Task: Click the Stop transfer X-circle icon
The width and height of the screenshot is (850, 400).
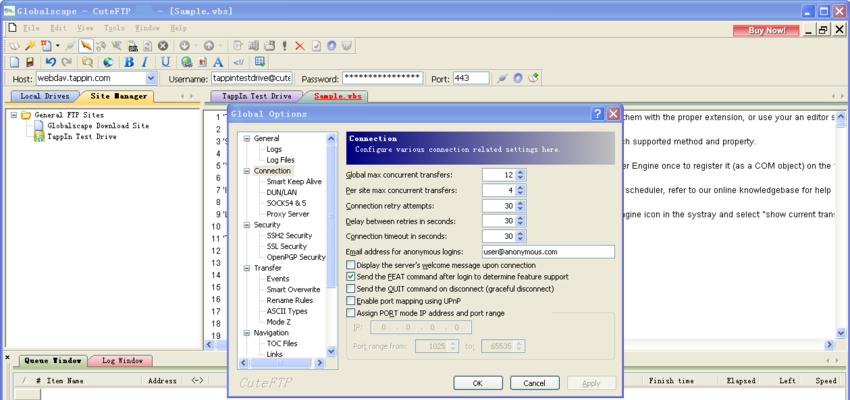Action: click(163, 46)
